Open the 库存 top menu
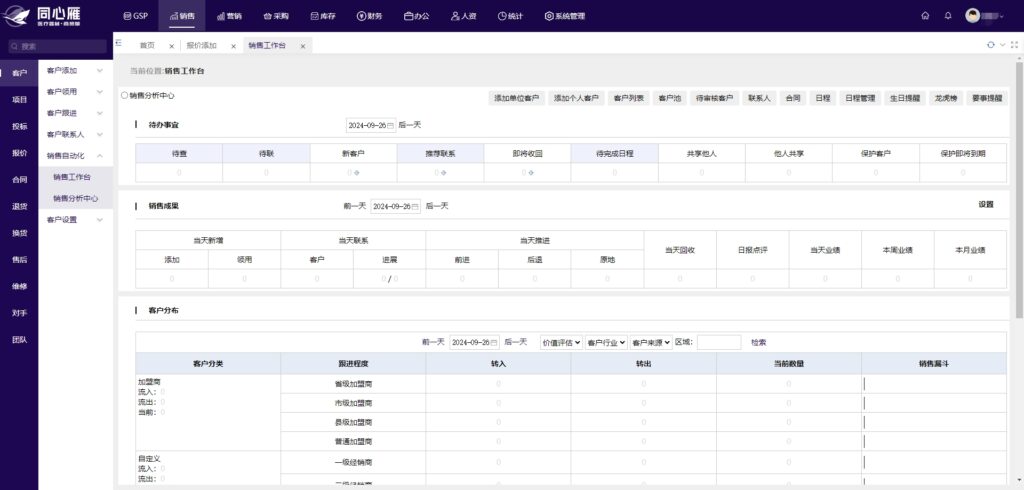The image size is (1024, 490). pos(323,16)
